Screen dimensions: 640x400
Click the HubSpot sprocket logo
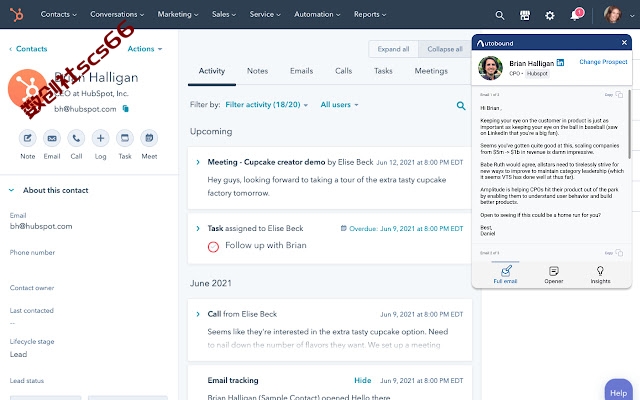pos(16,15)
